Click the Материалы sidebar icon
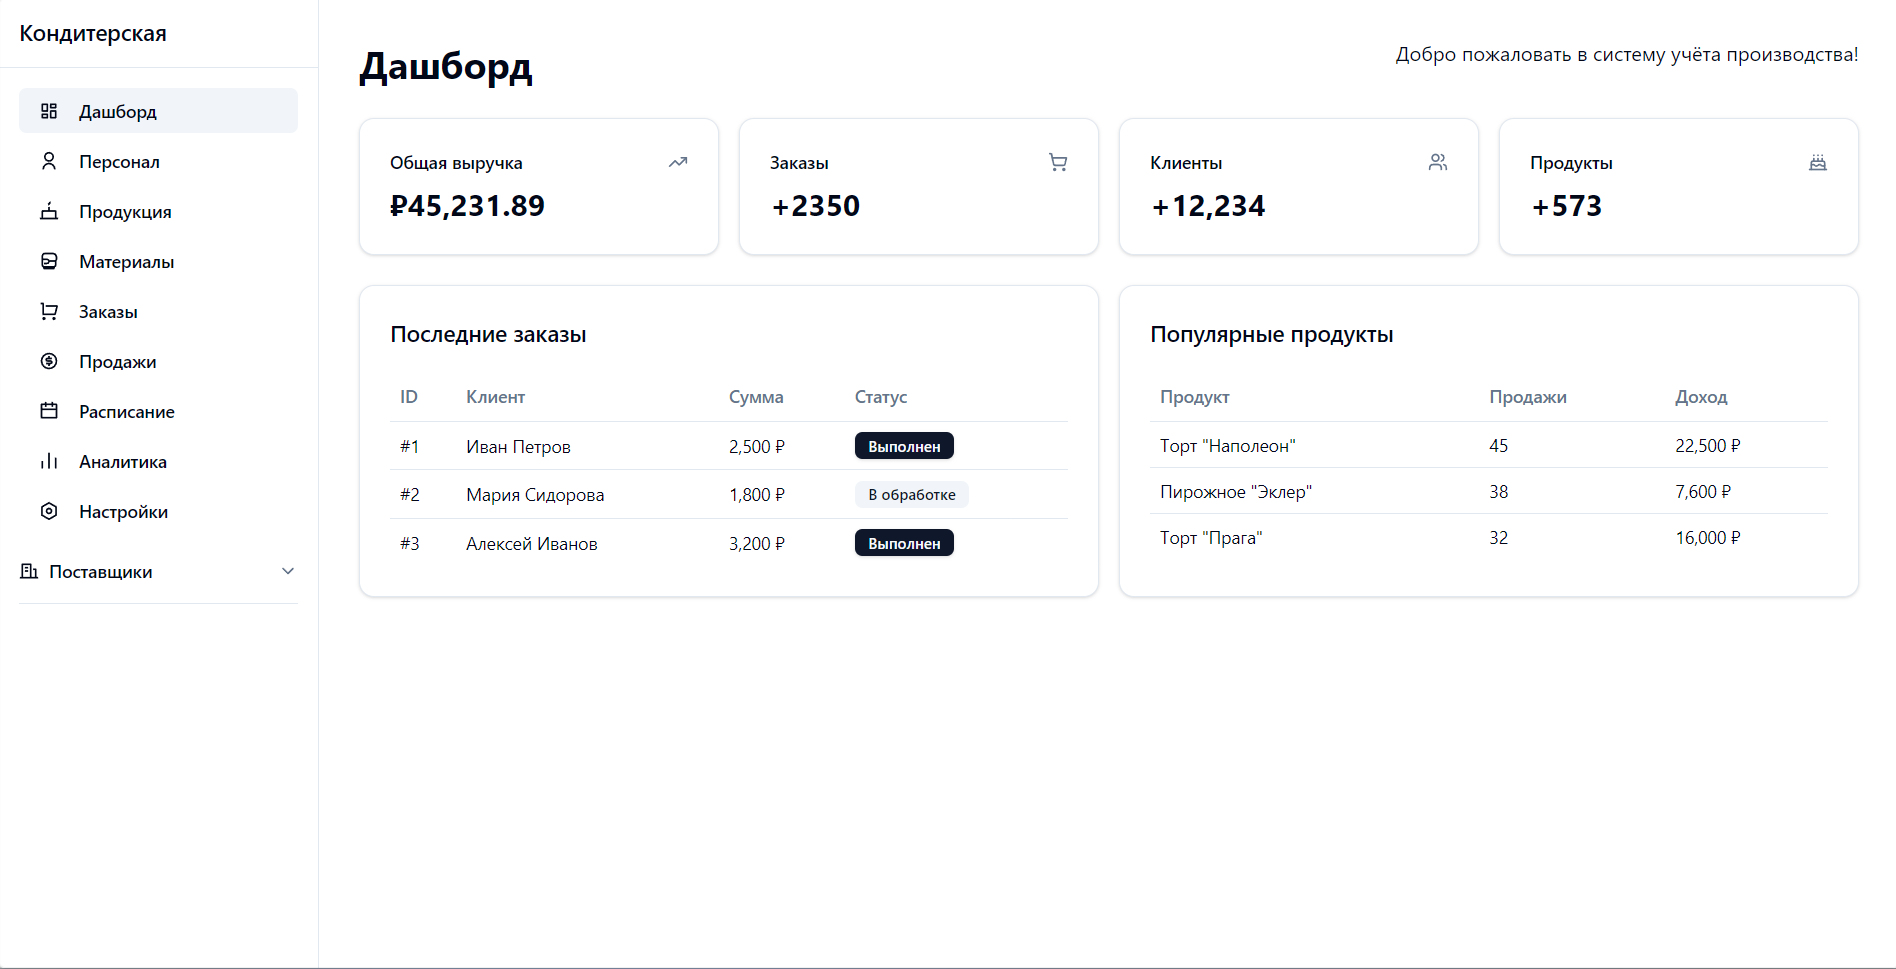 tap(49, 261)
